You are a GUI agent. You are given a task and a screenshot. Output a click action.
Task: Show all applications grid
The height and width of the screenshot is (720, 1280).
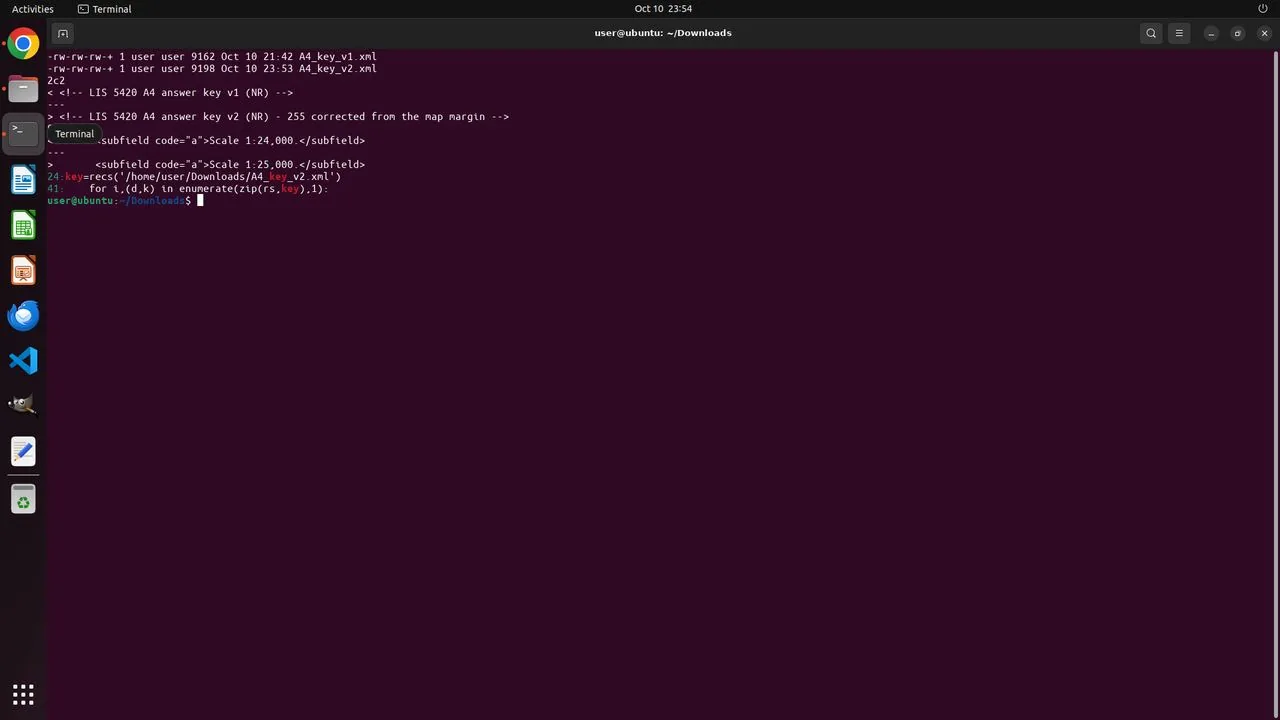[23, 694]
